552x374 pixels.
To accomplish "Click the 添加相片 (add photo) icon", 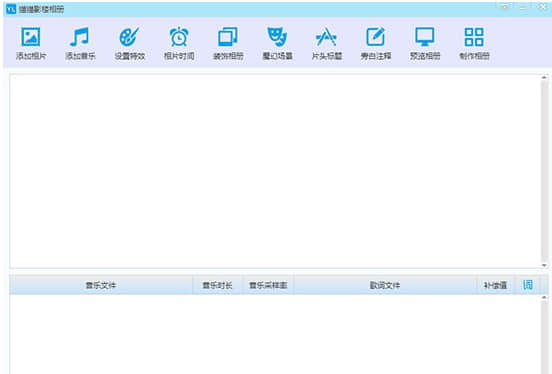I will [x=31, y=37].
